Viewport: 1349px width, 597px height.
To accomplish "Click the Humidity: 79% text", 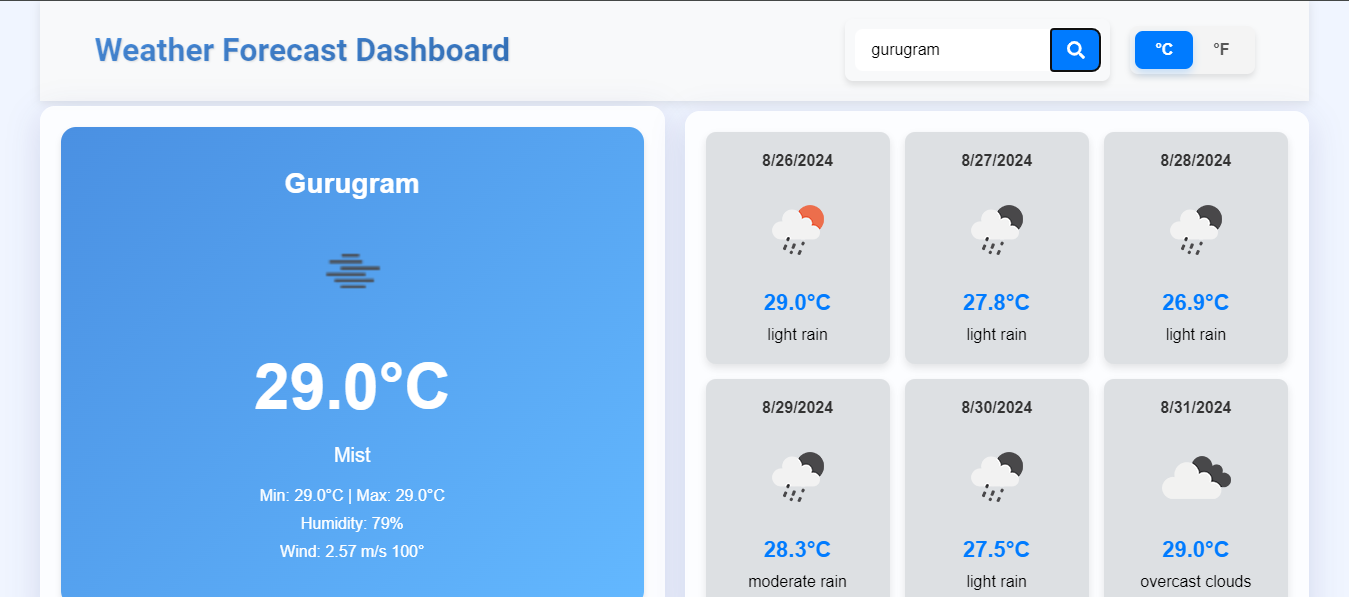I will [352, 523].
